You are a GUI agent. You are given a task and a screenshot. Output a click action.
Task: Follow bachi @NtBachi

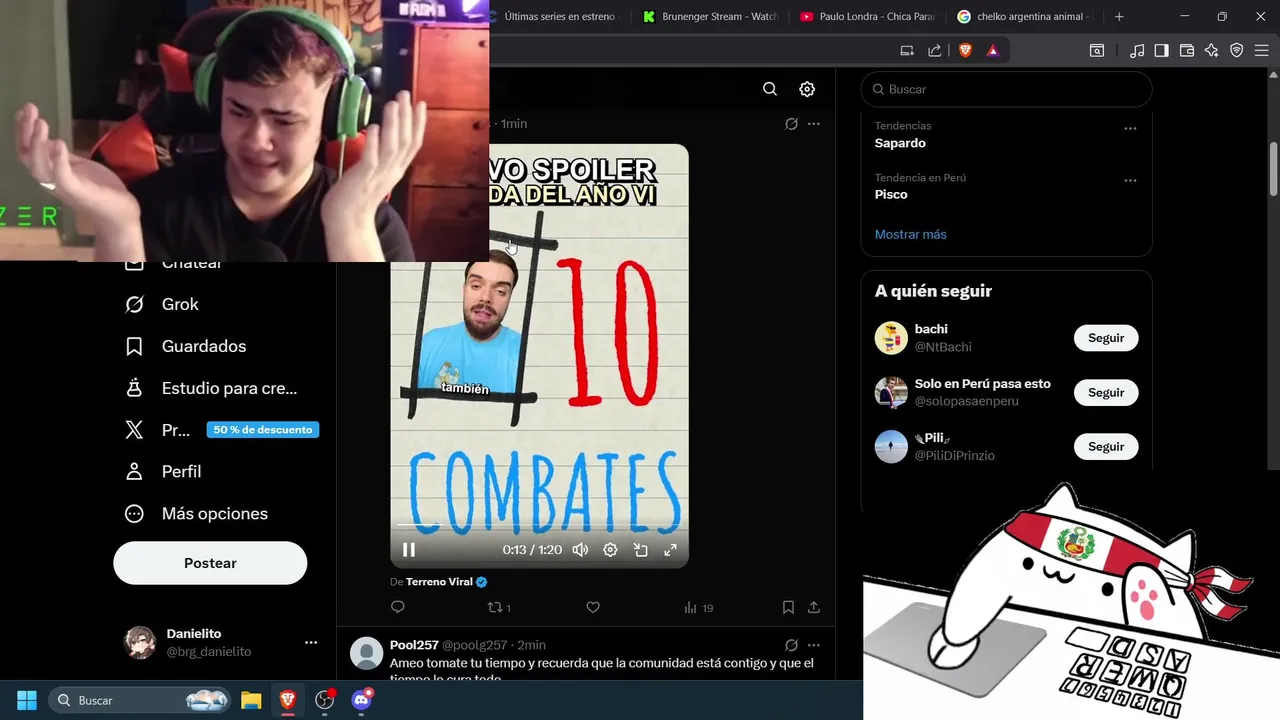[x=1106, y=338]
